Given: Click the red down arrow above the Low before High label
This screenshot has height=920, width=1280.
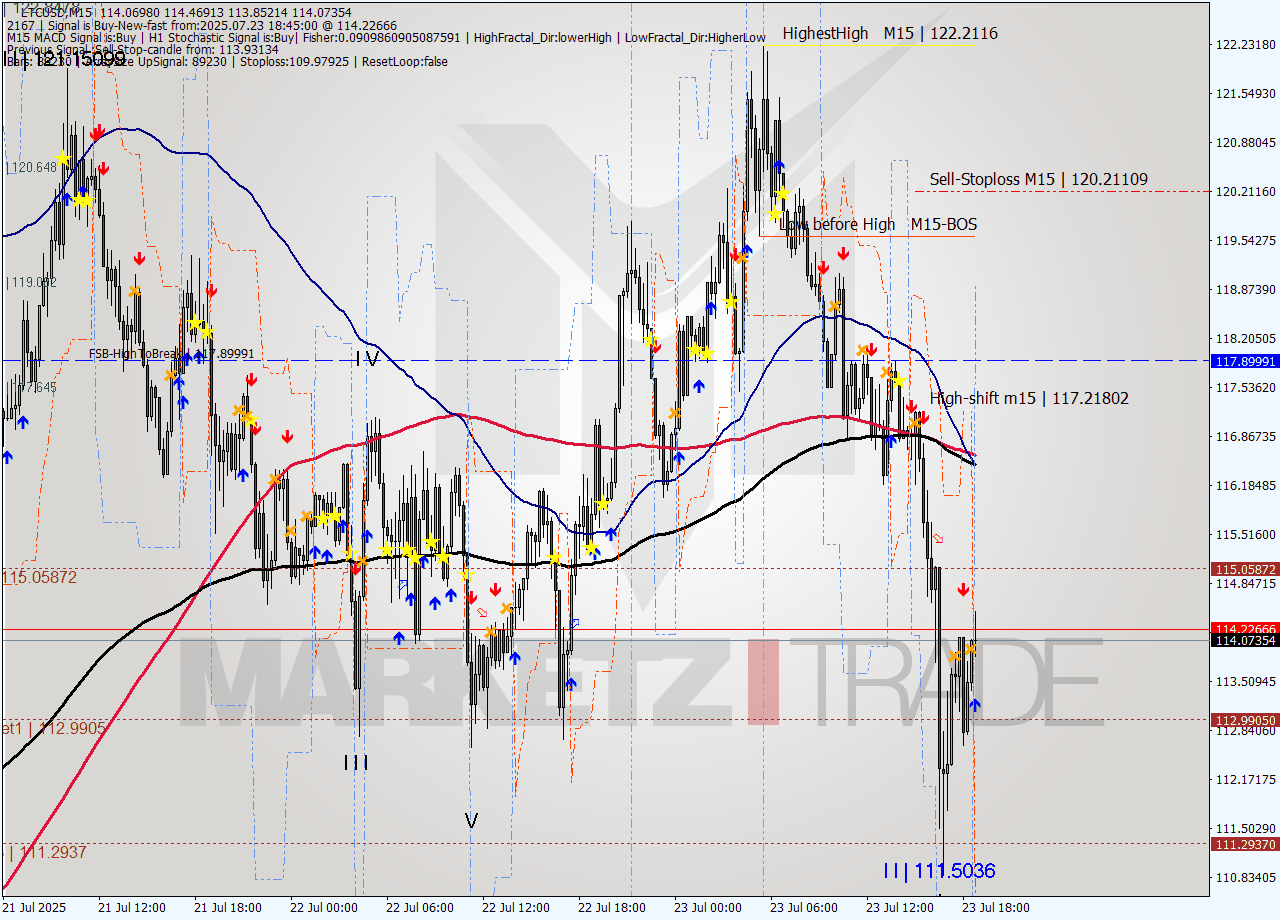Looking at the screenshot, I should pos(844,253).
